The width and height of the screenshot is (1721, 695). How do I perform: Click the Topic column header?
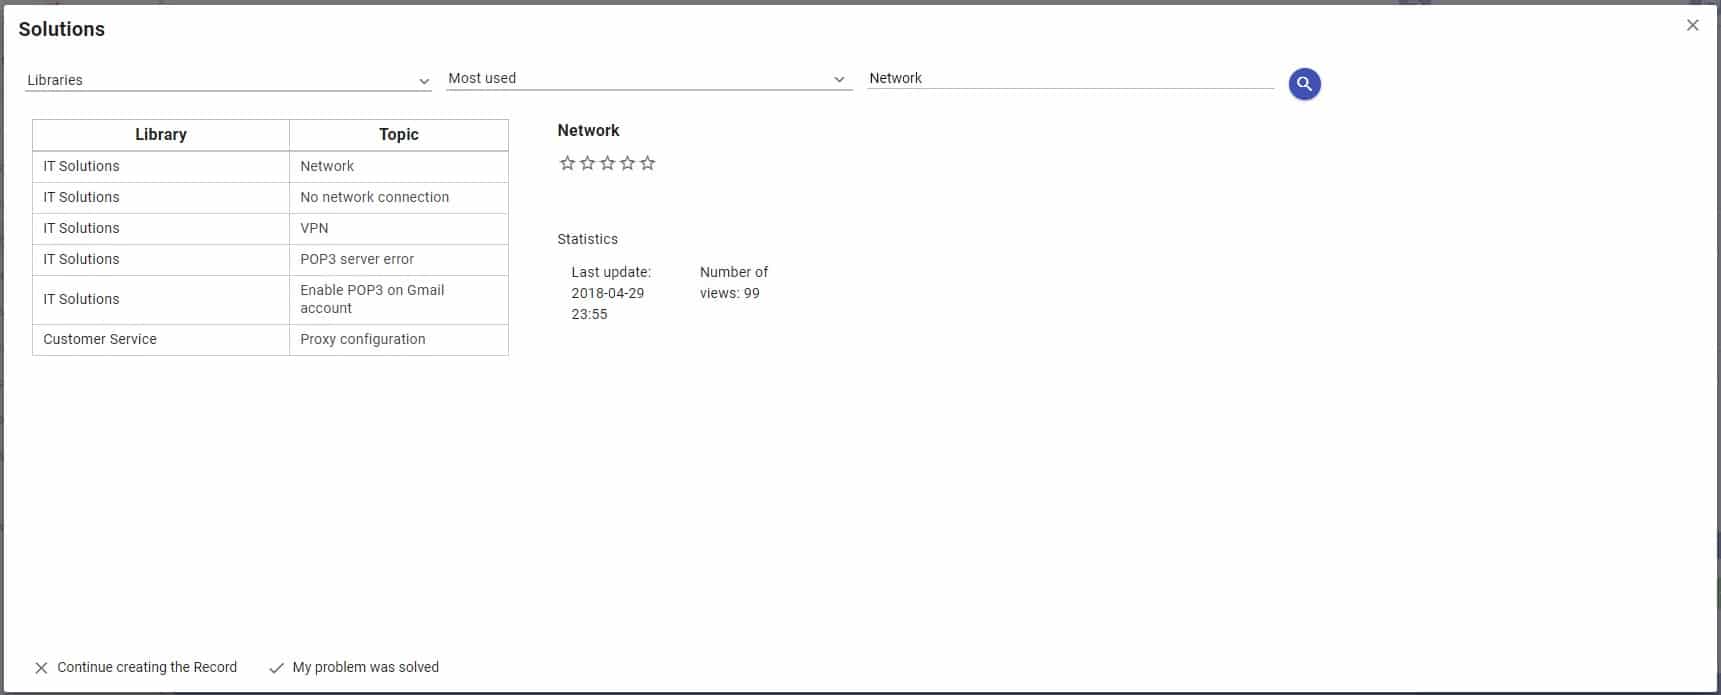click(x=398, y=134)
